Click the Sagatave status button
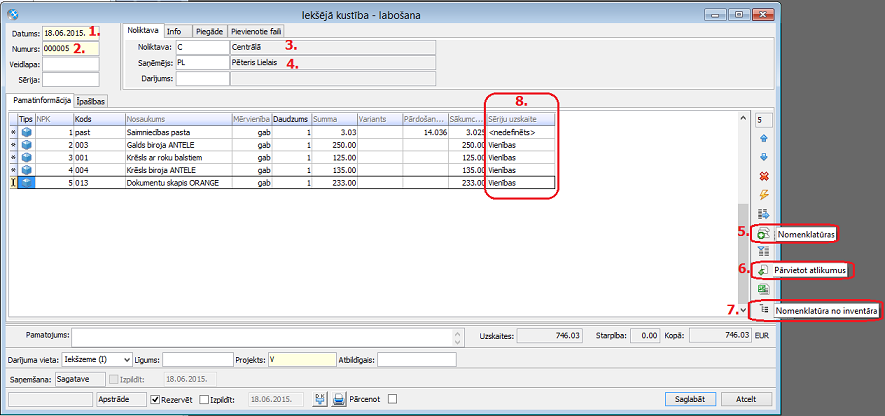 point(80,379)
